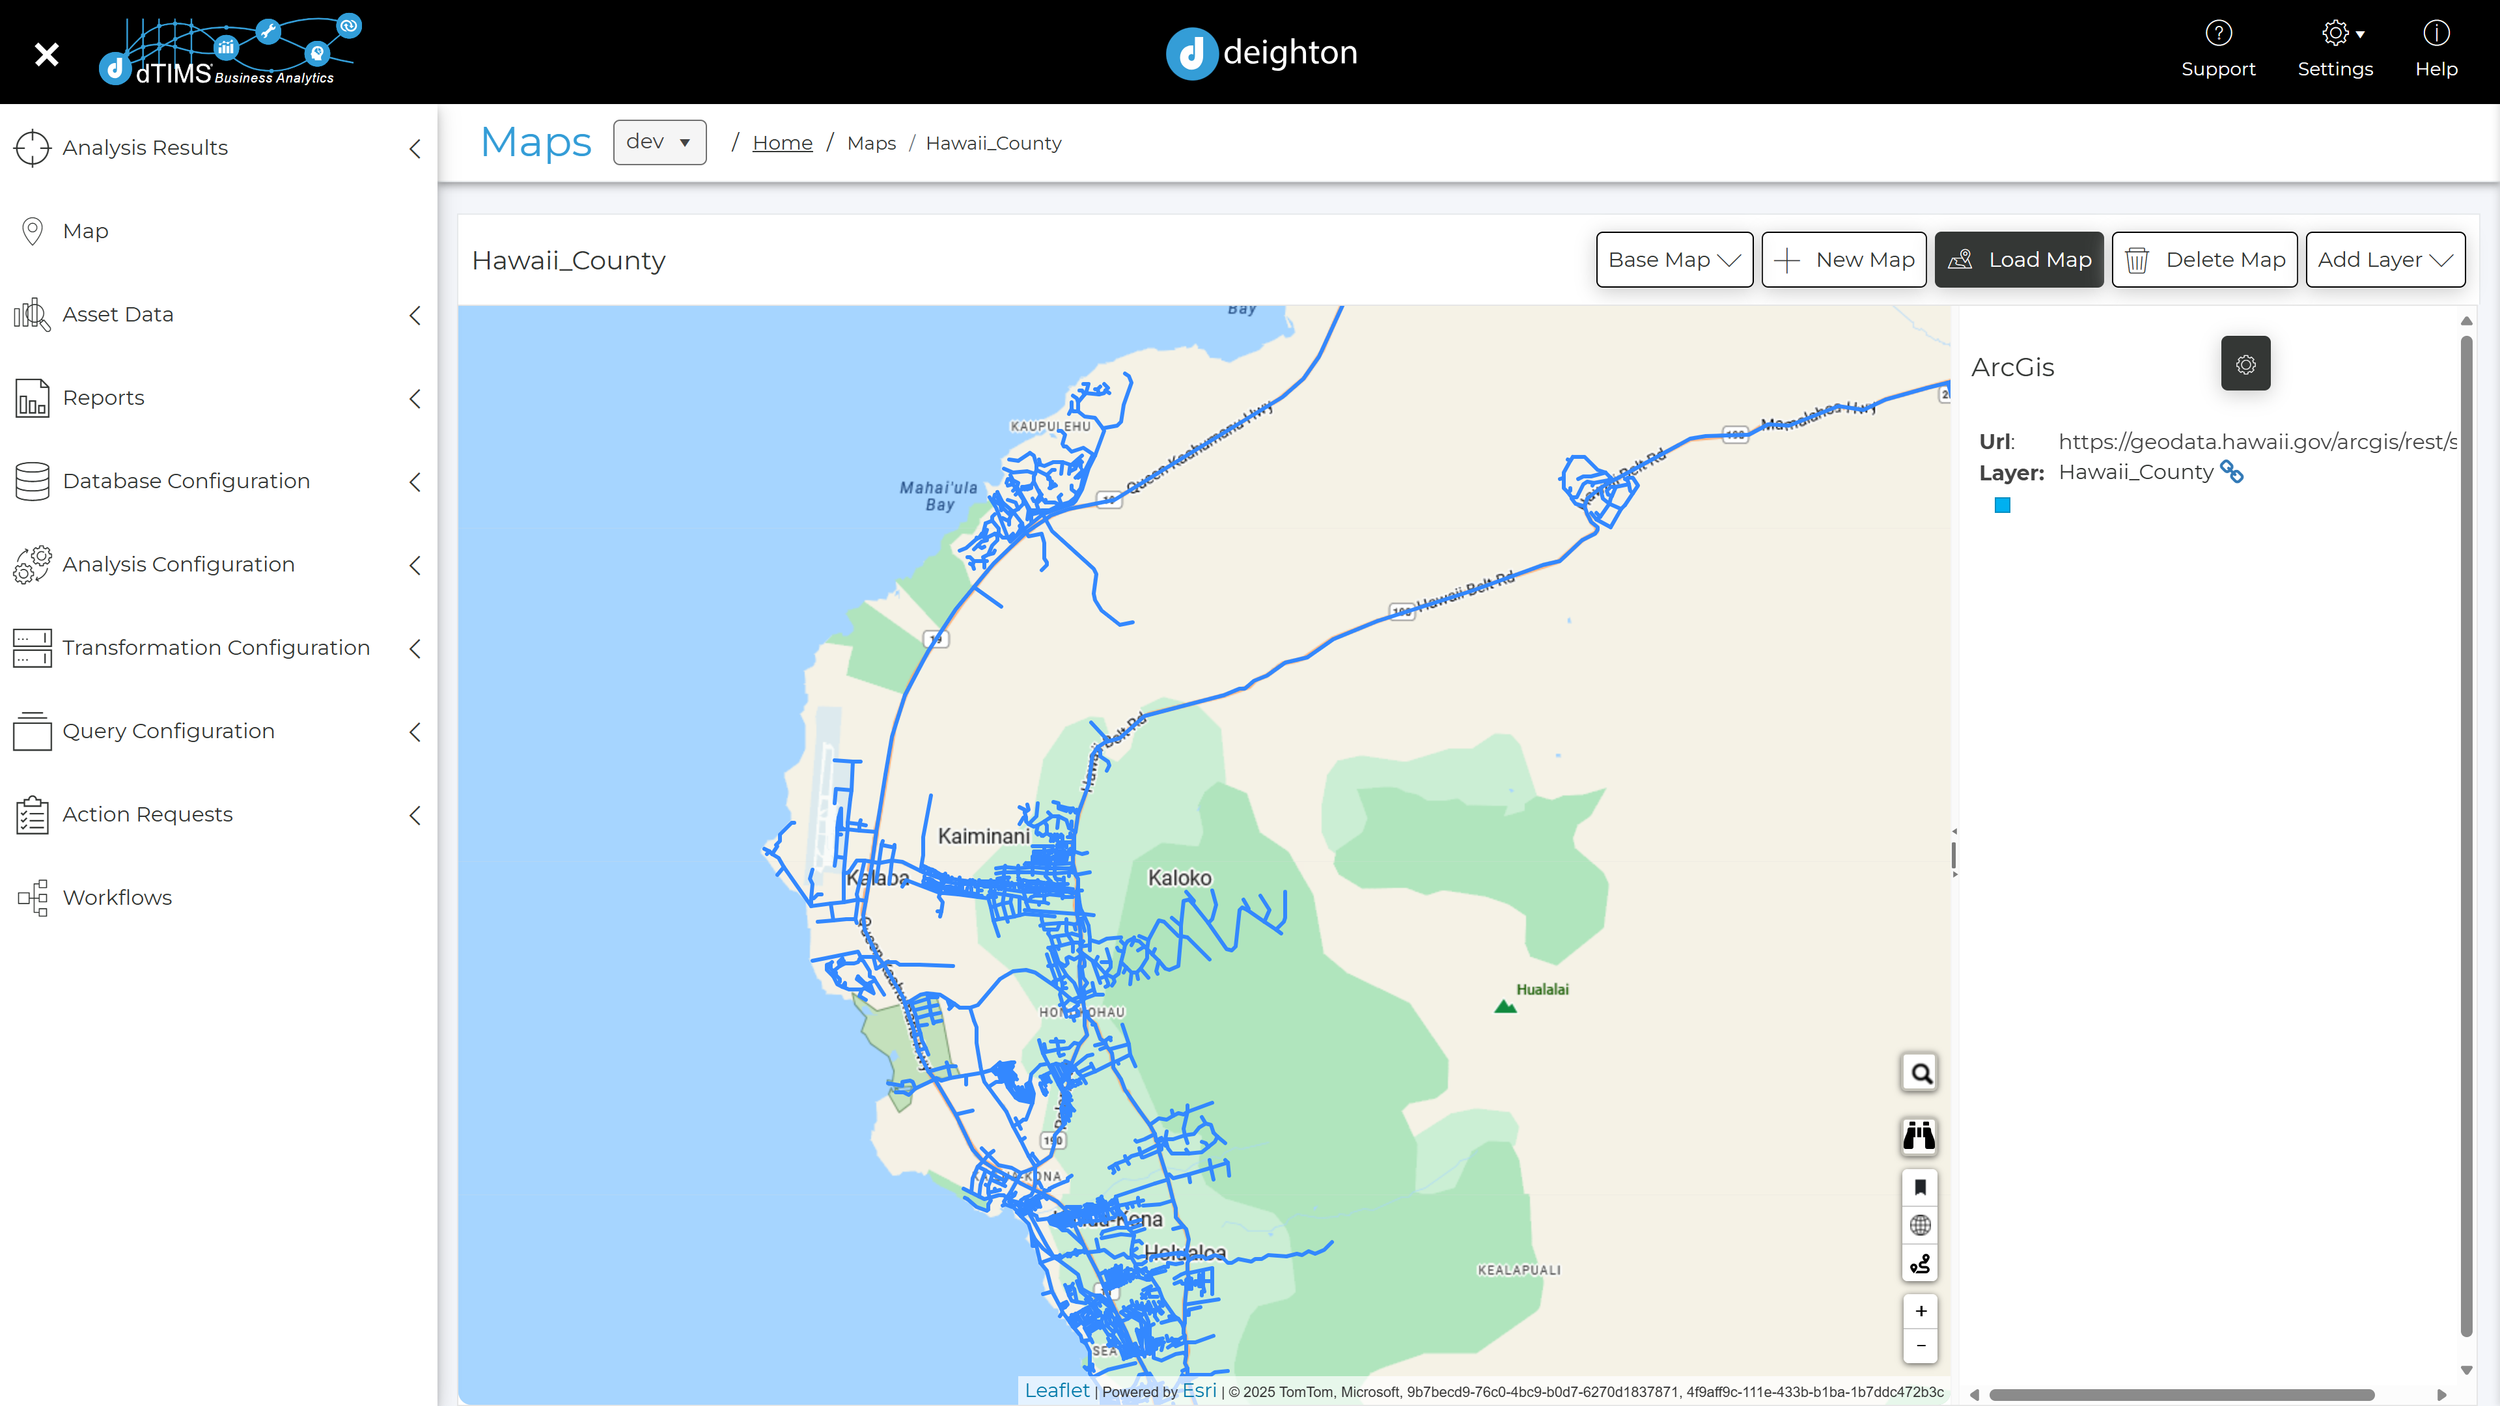Click the layer panel horizontal scrollbar
This screenshot has height=1406, width=2500.
click(x=2180, y=1395)
